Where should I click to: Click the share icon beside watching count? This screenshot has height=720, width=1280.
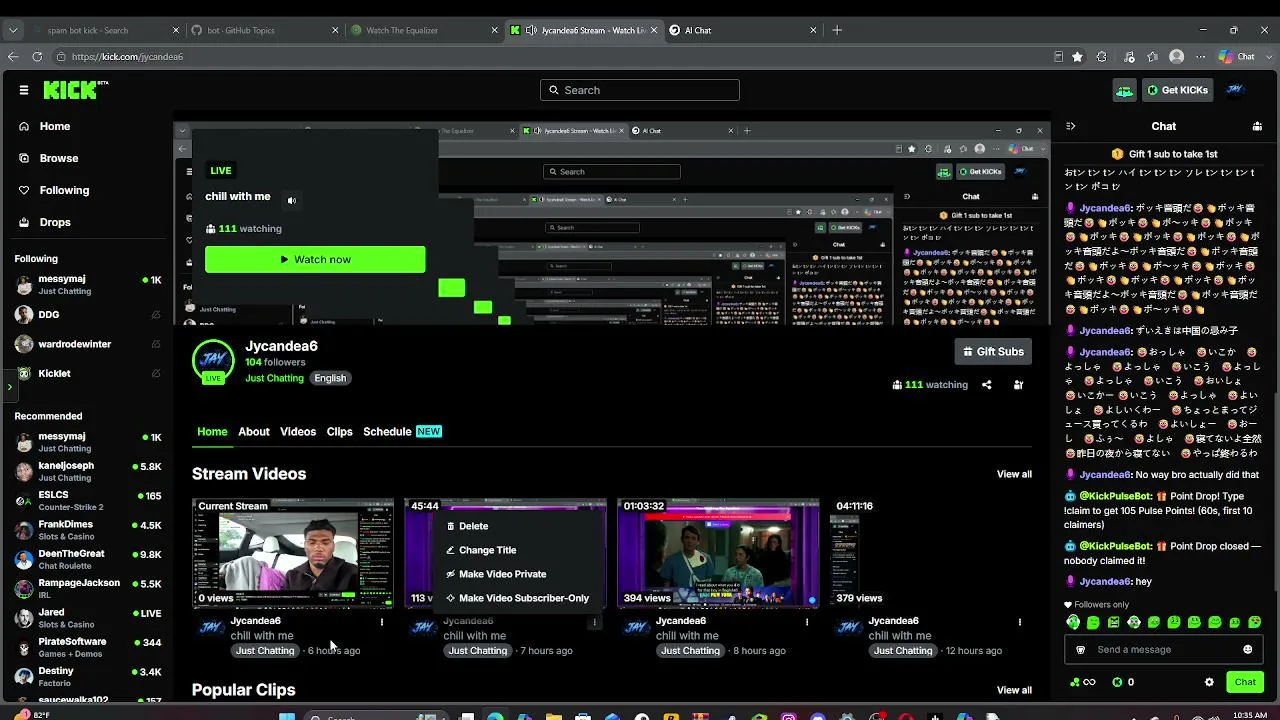point(986,385)
